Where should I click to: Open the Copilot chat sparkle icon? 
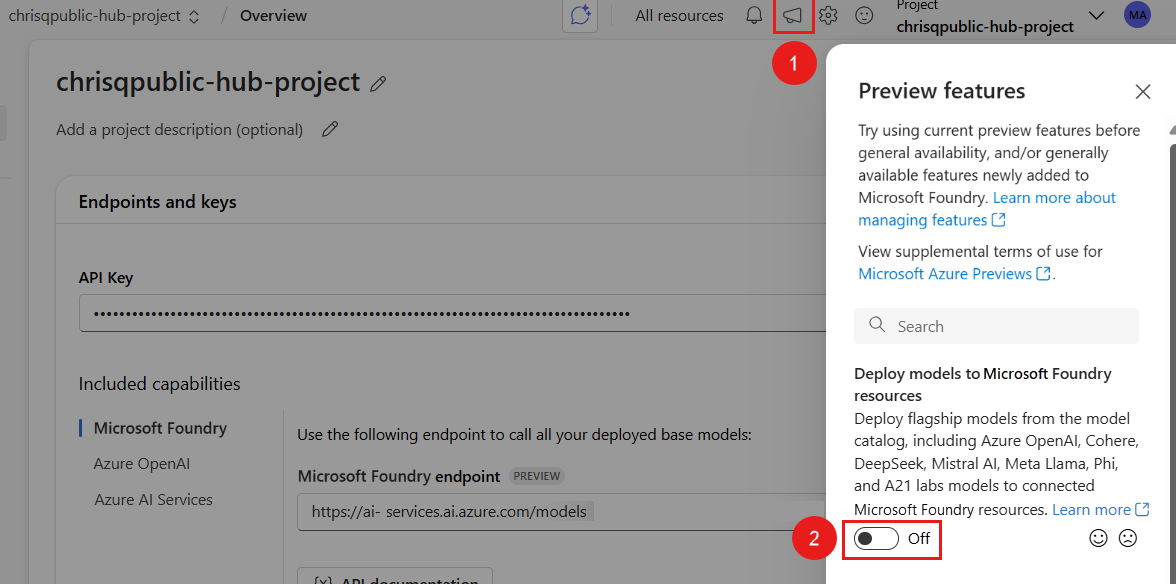coord(580,16)
